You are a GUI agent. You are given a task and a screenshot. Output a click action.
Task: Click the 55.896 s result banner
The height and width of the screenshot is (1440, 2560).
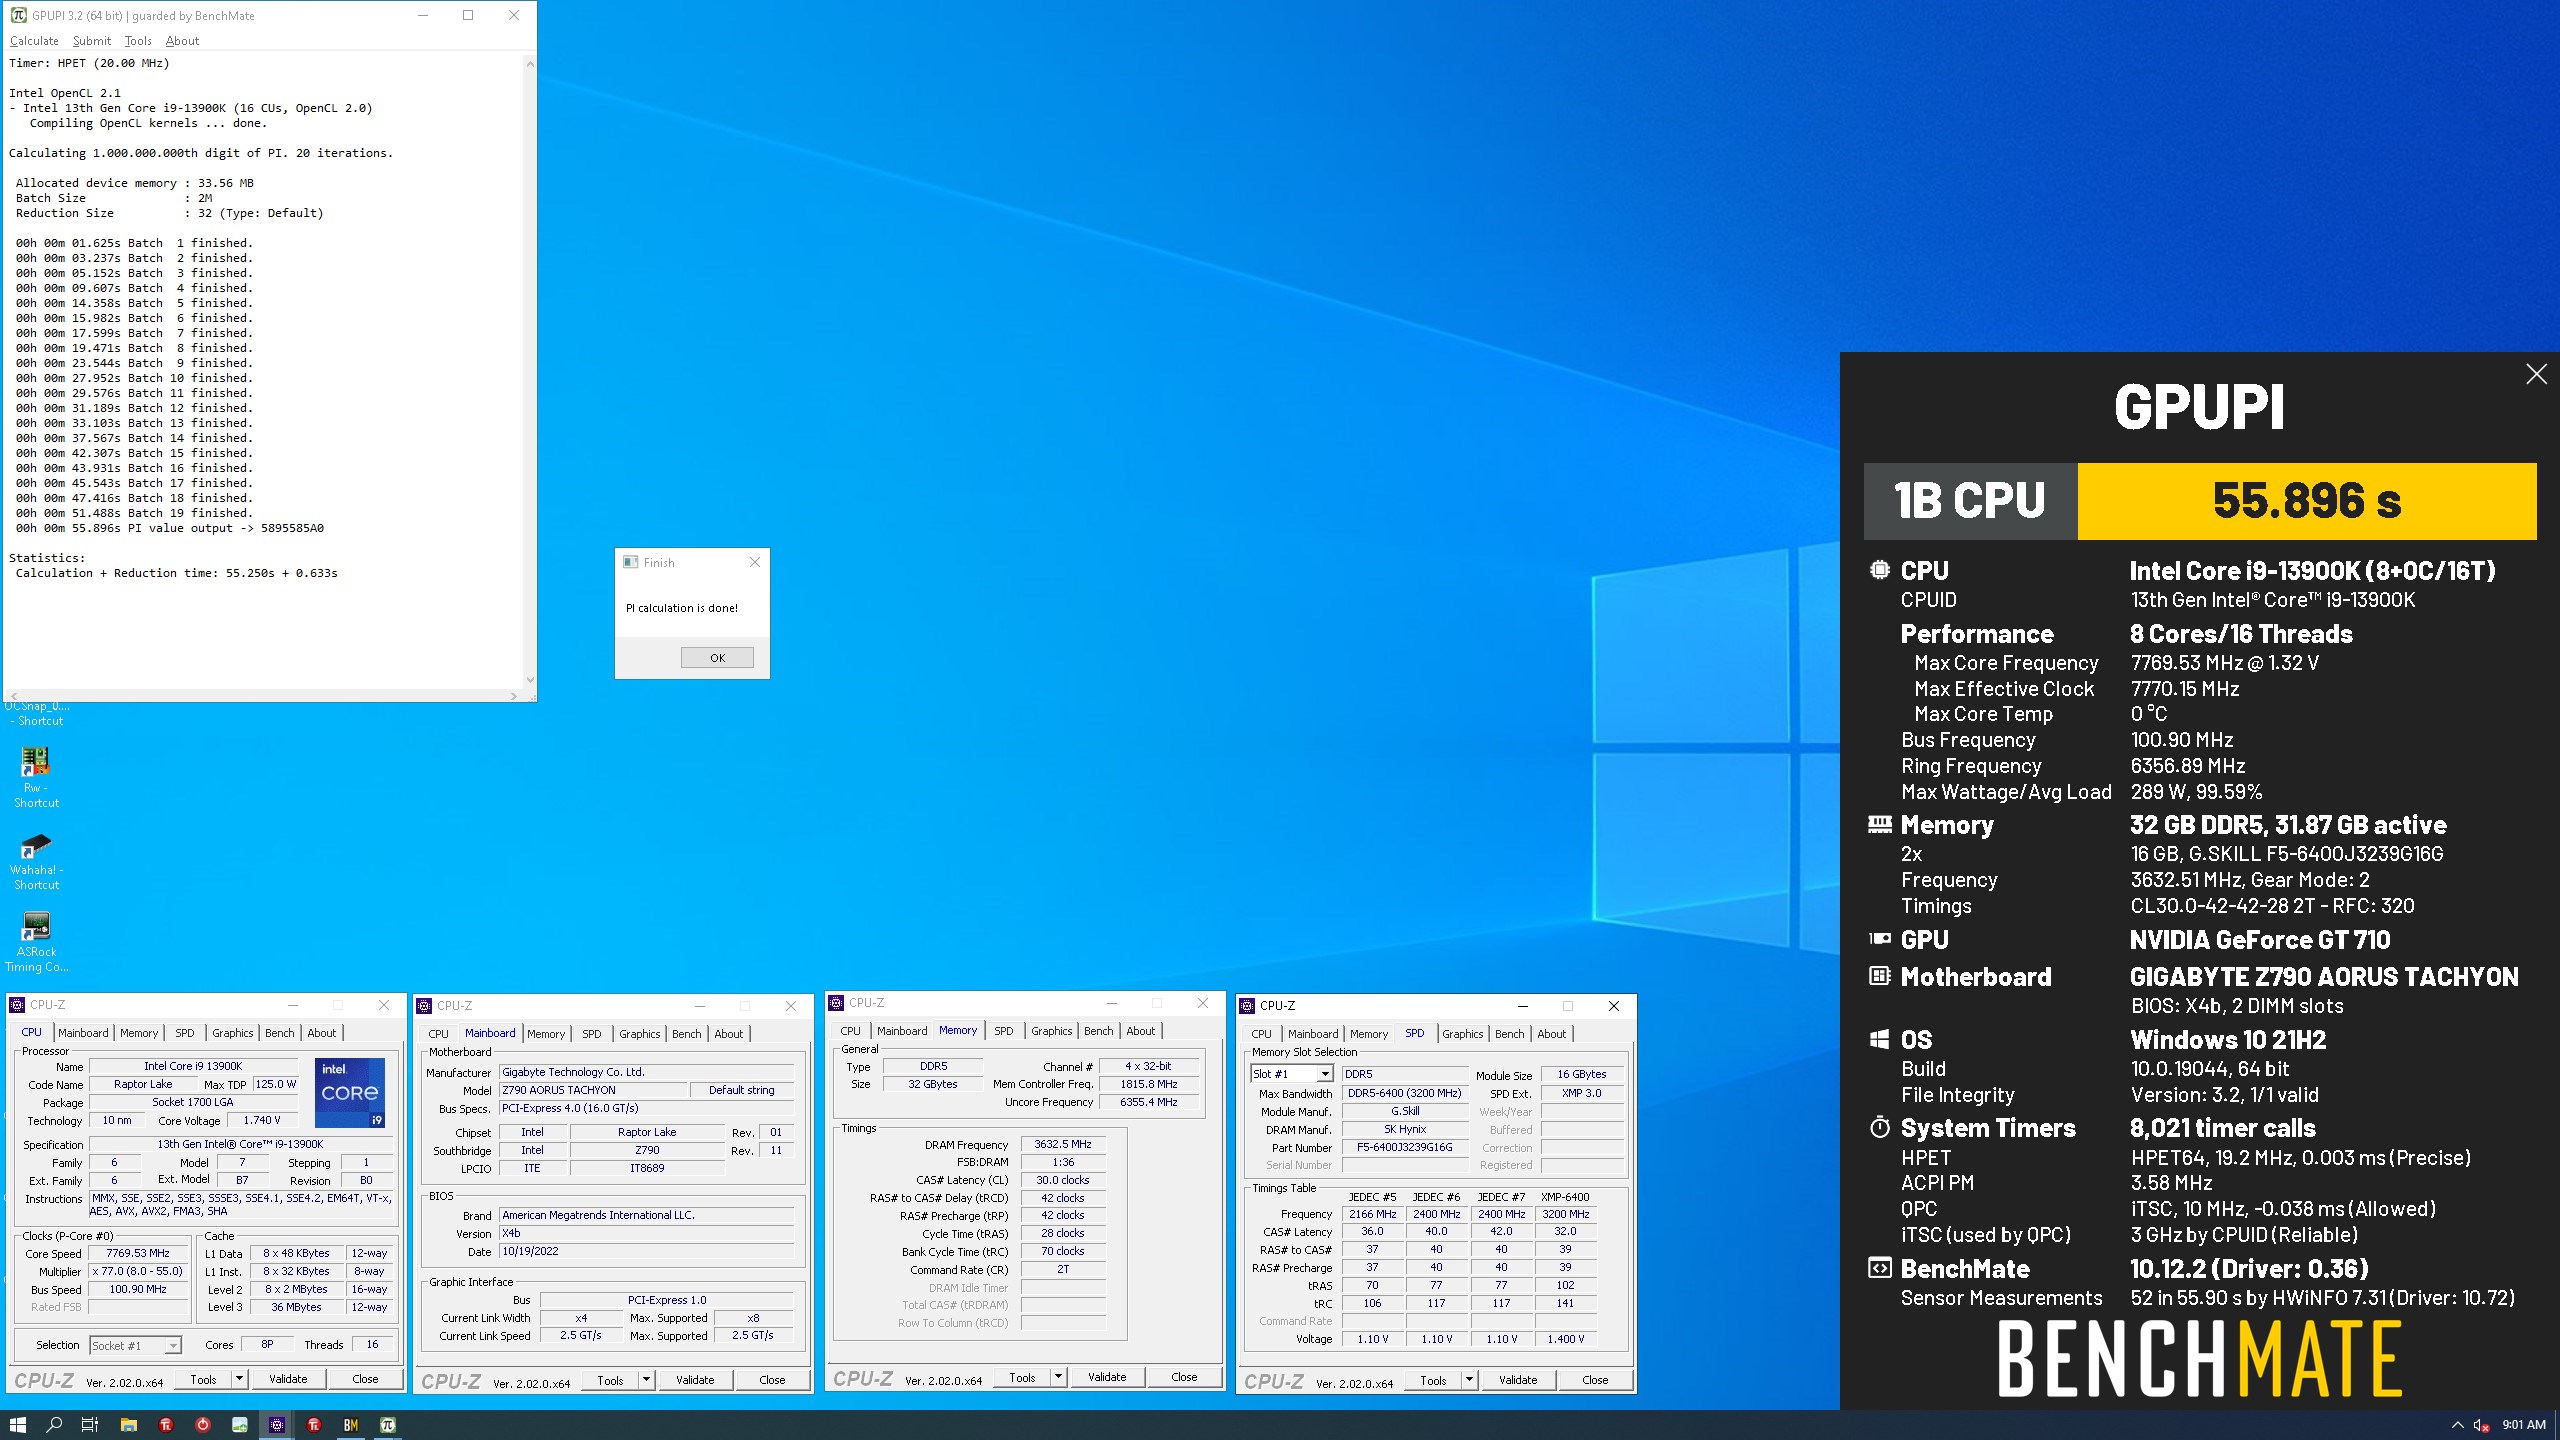pyautogui.click(x=2306, y=501)
